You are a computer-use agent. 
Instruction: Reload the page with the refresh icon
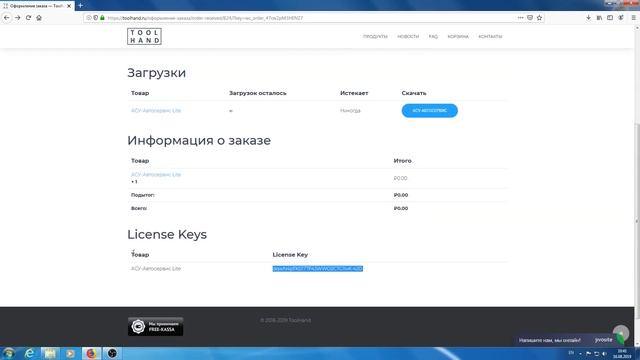[28, 18]
